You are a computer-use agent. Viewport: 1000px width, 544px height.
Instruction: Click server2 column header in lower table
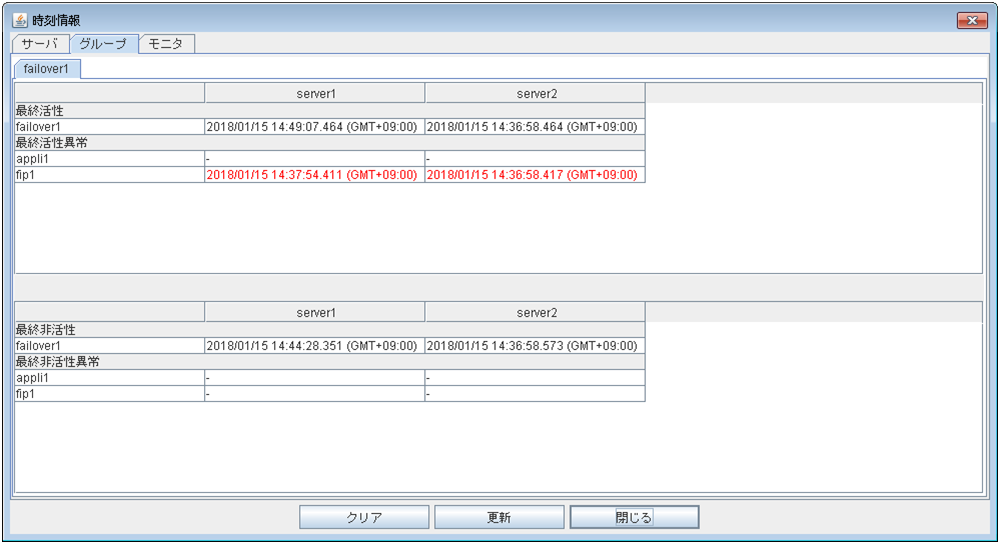click(x=535, y=313)
